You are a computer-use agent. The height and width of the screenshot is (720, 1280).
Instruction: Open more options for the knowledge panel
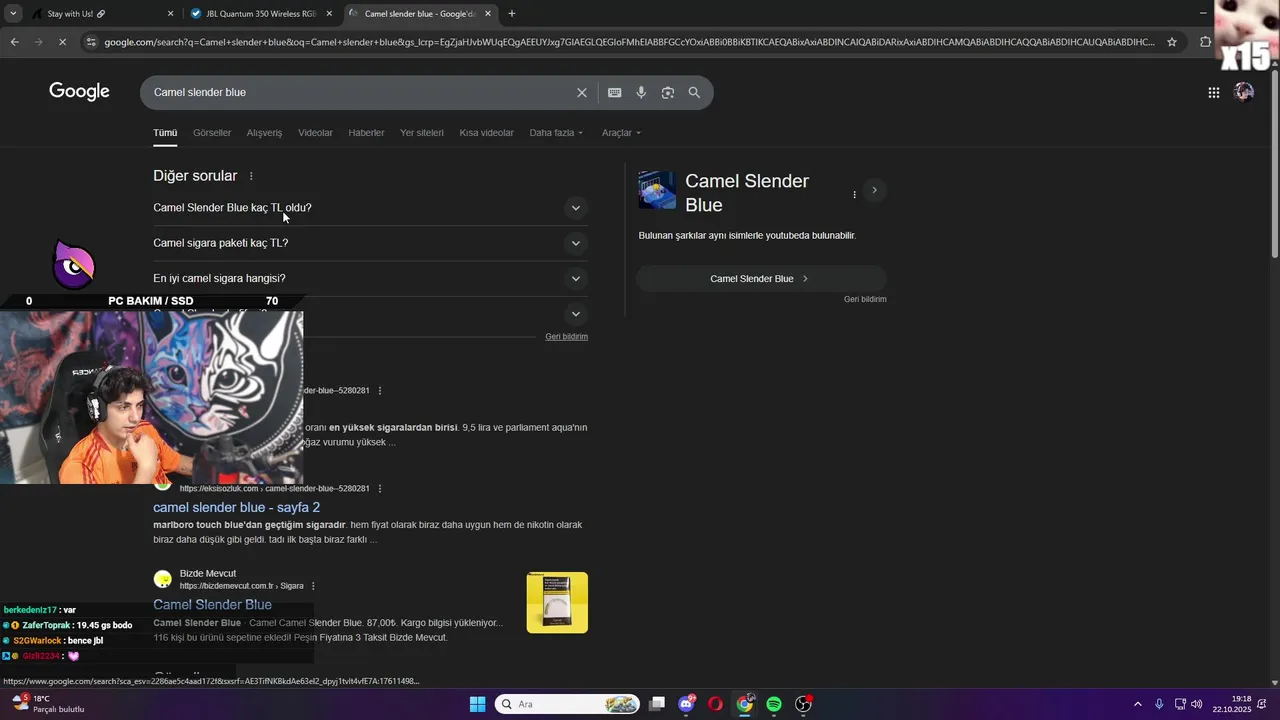pyautogui.click(x=854, y=194)
